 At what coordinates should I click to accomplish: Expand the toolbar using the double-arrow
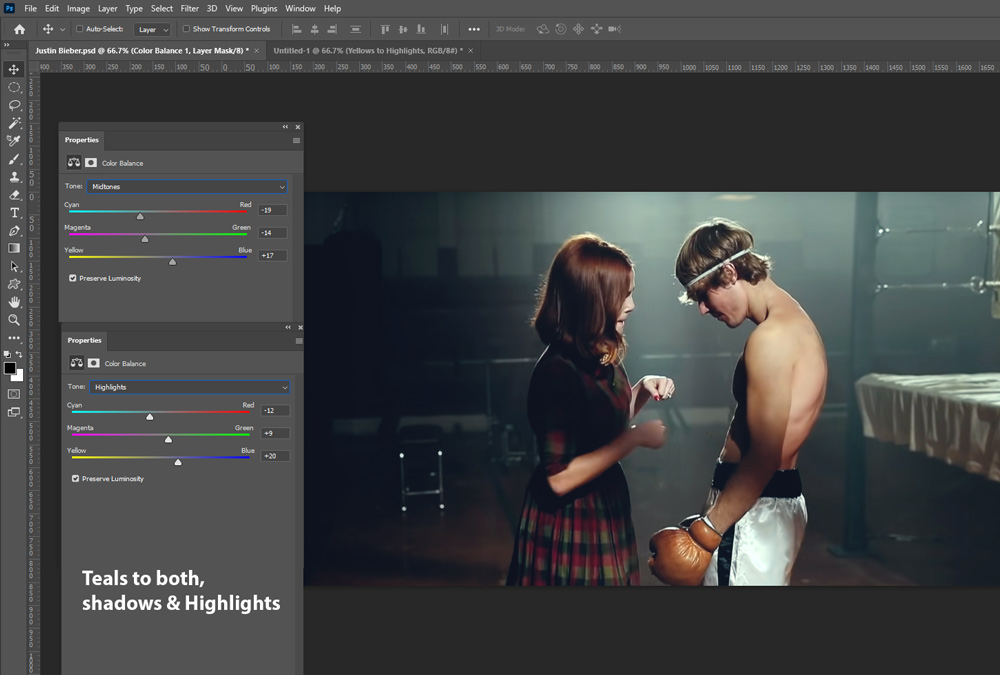(x=6, y=45)
